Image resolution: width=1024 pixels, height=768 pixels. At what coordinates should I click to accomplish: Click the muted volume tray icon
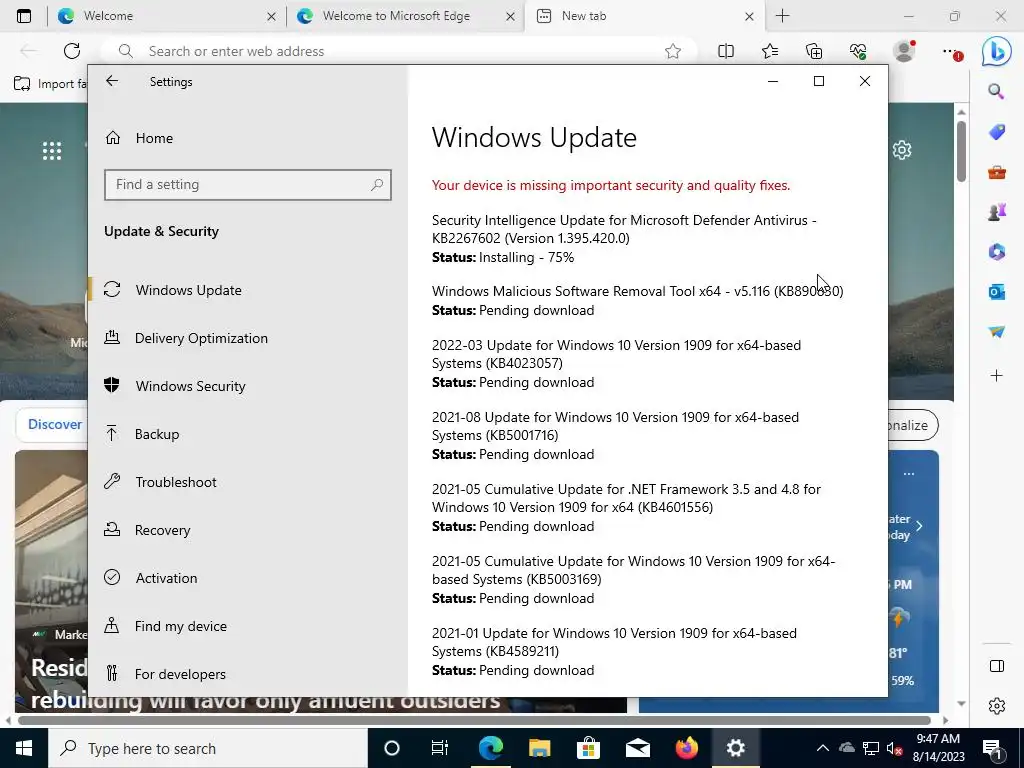point(894,748)
